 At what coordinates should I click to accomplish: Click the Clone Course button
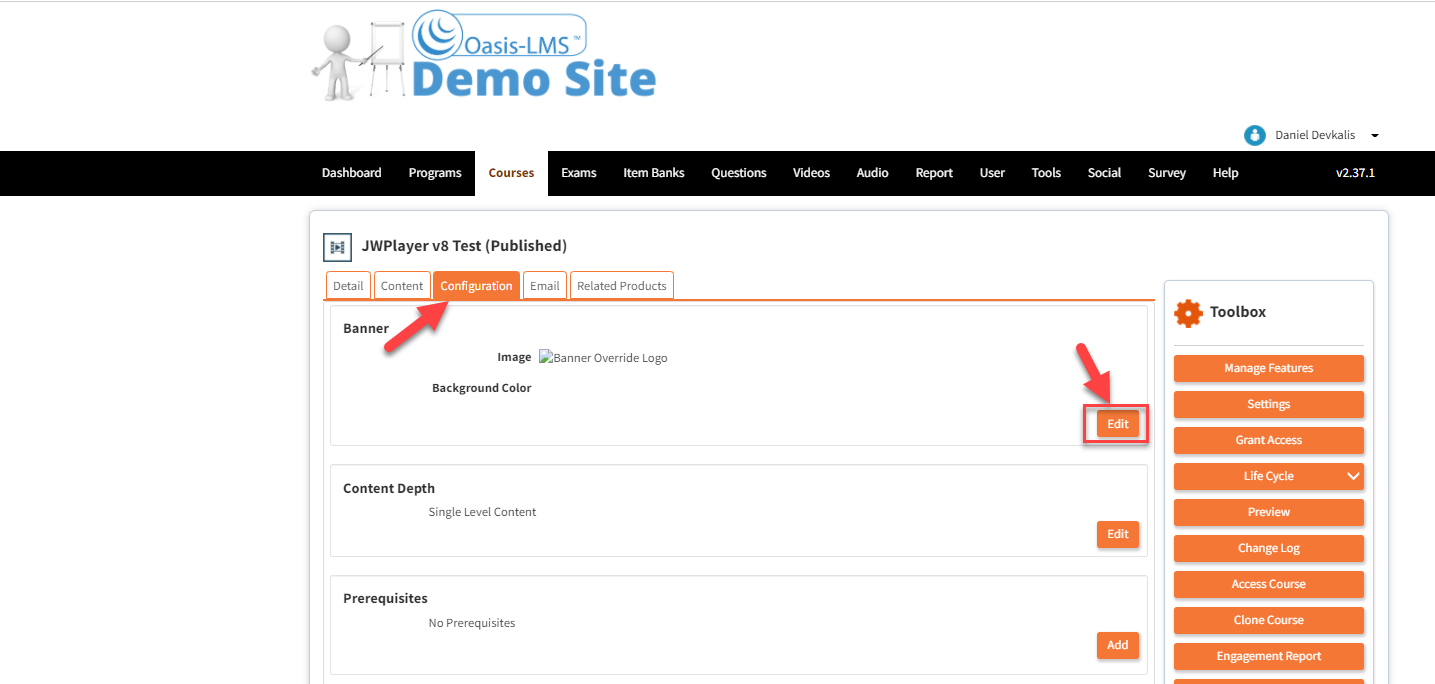click(1268, 620)
